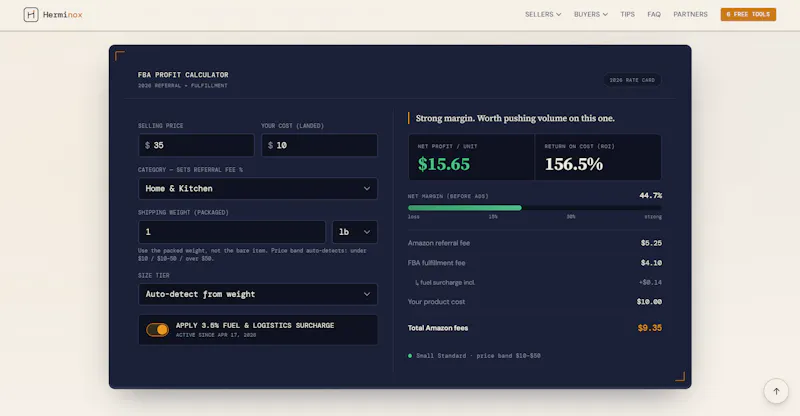Viewport: 800px width, 416px height.
Task: Toggle the 3.5% fuel surcharge switch
Action: 157,330
